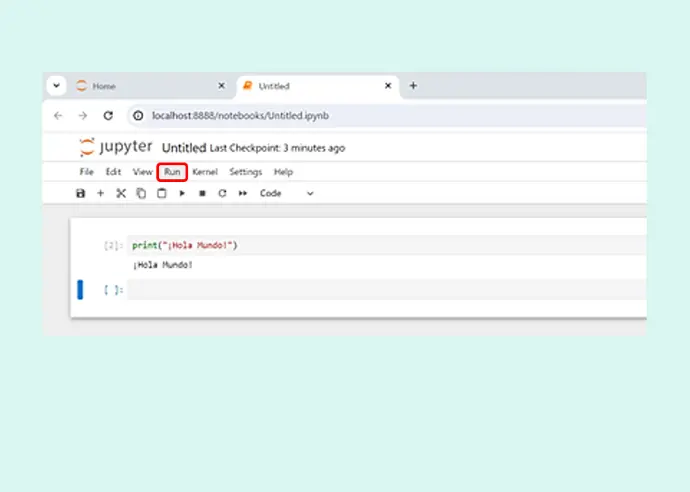The image size is (690, 492).
Task: Open the Run menu
Action: [x=172, y=172]
